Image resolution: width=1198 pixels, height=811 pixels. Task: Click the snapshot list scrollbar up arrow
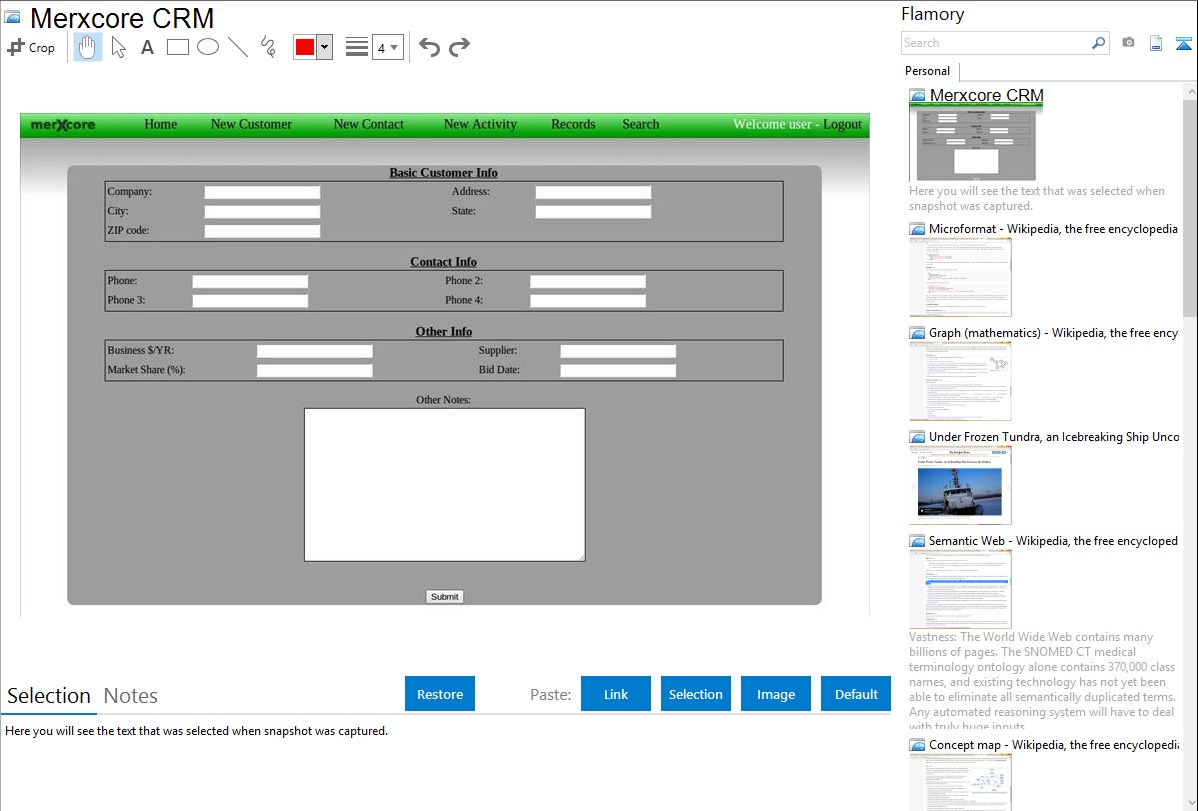tap(1190, 92)
